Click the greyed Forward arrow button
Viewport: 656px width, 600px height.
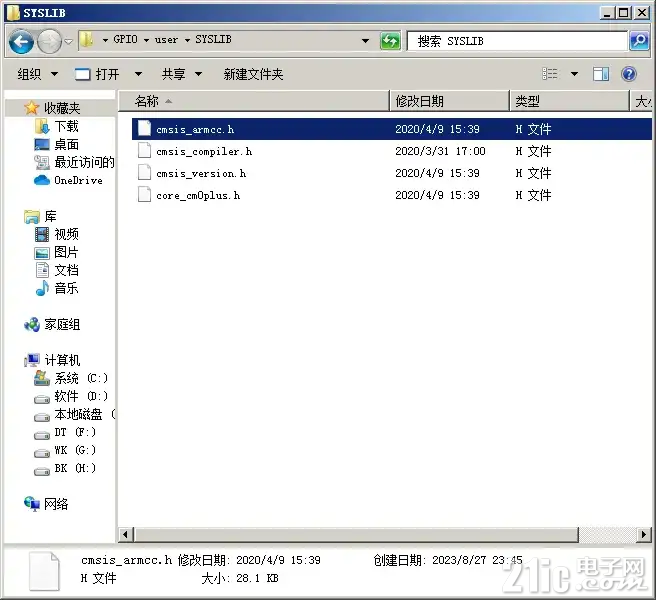pos(49,41)
